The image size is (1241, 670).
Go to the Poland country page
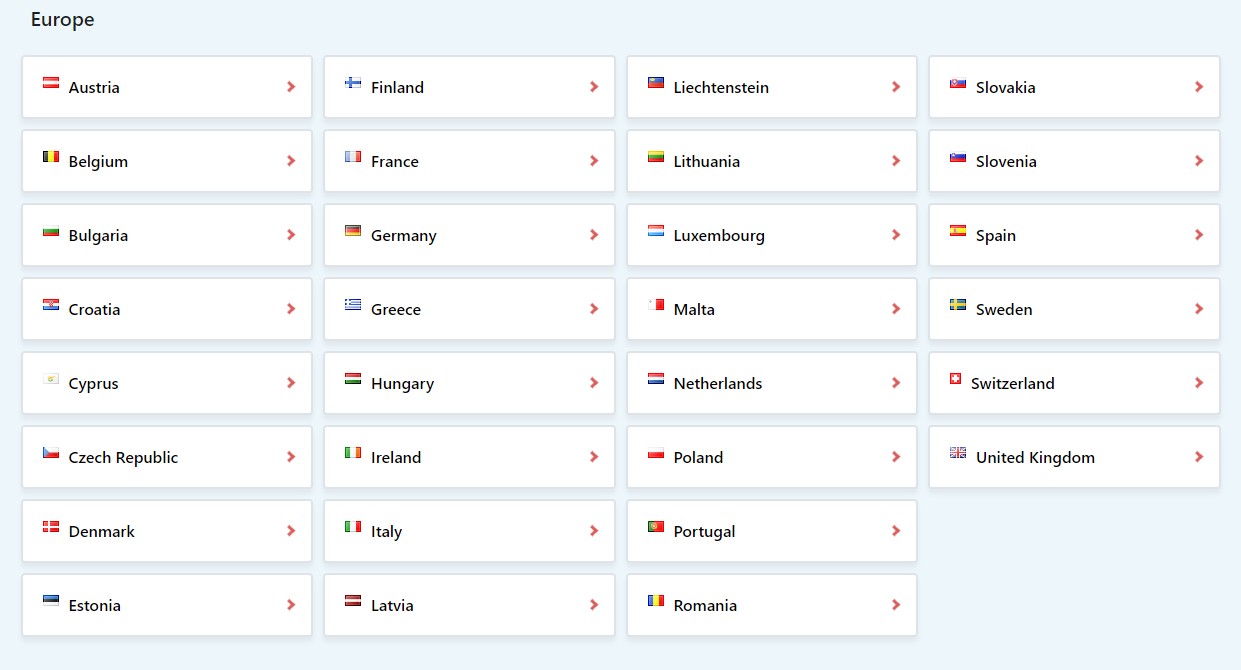(772, 457)
